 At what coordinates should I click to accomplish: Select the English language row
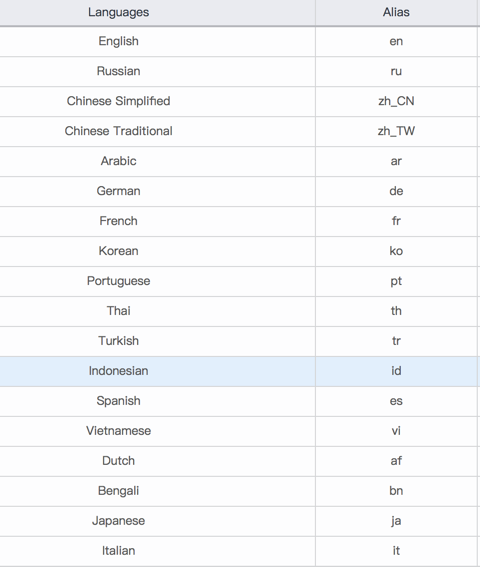pos(239,41)
